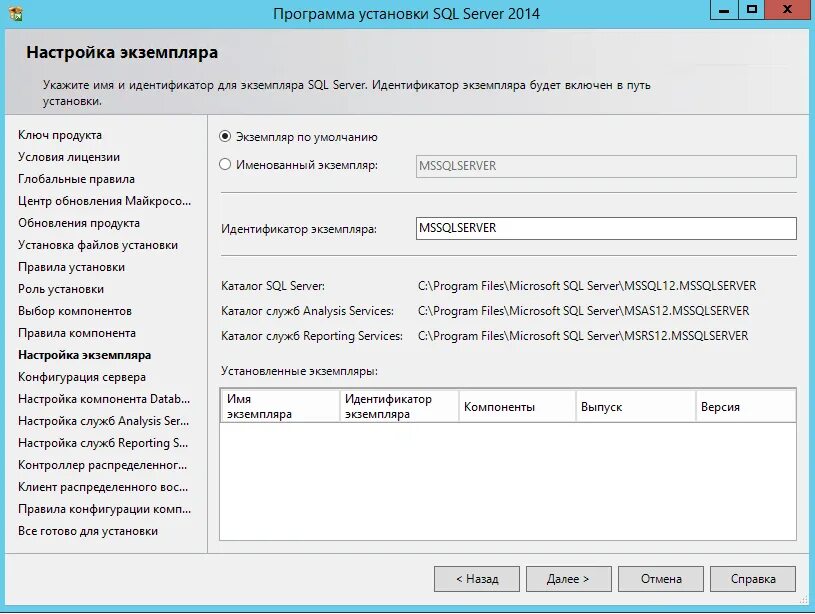Click the MSRS12.MSSQLSERVER Reporting Services path
The width and height of the screenshot is (815, 614).
click(x=583, y=336)
